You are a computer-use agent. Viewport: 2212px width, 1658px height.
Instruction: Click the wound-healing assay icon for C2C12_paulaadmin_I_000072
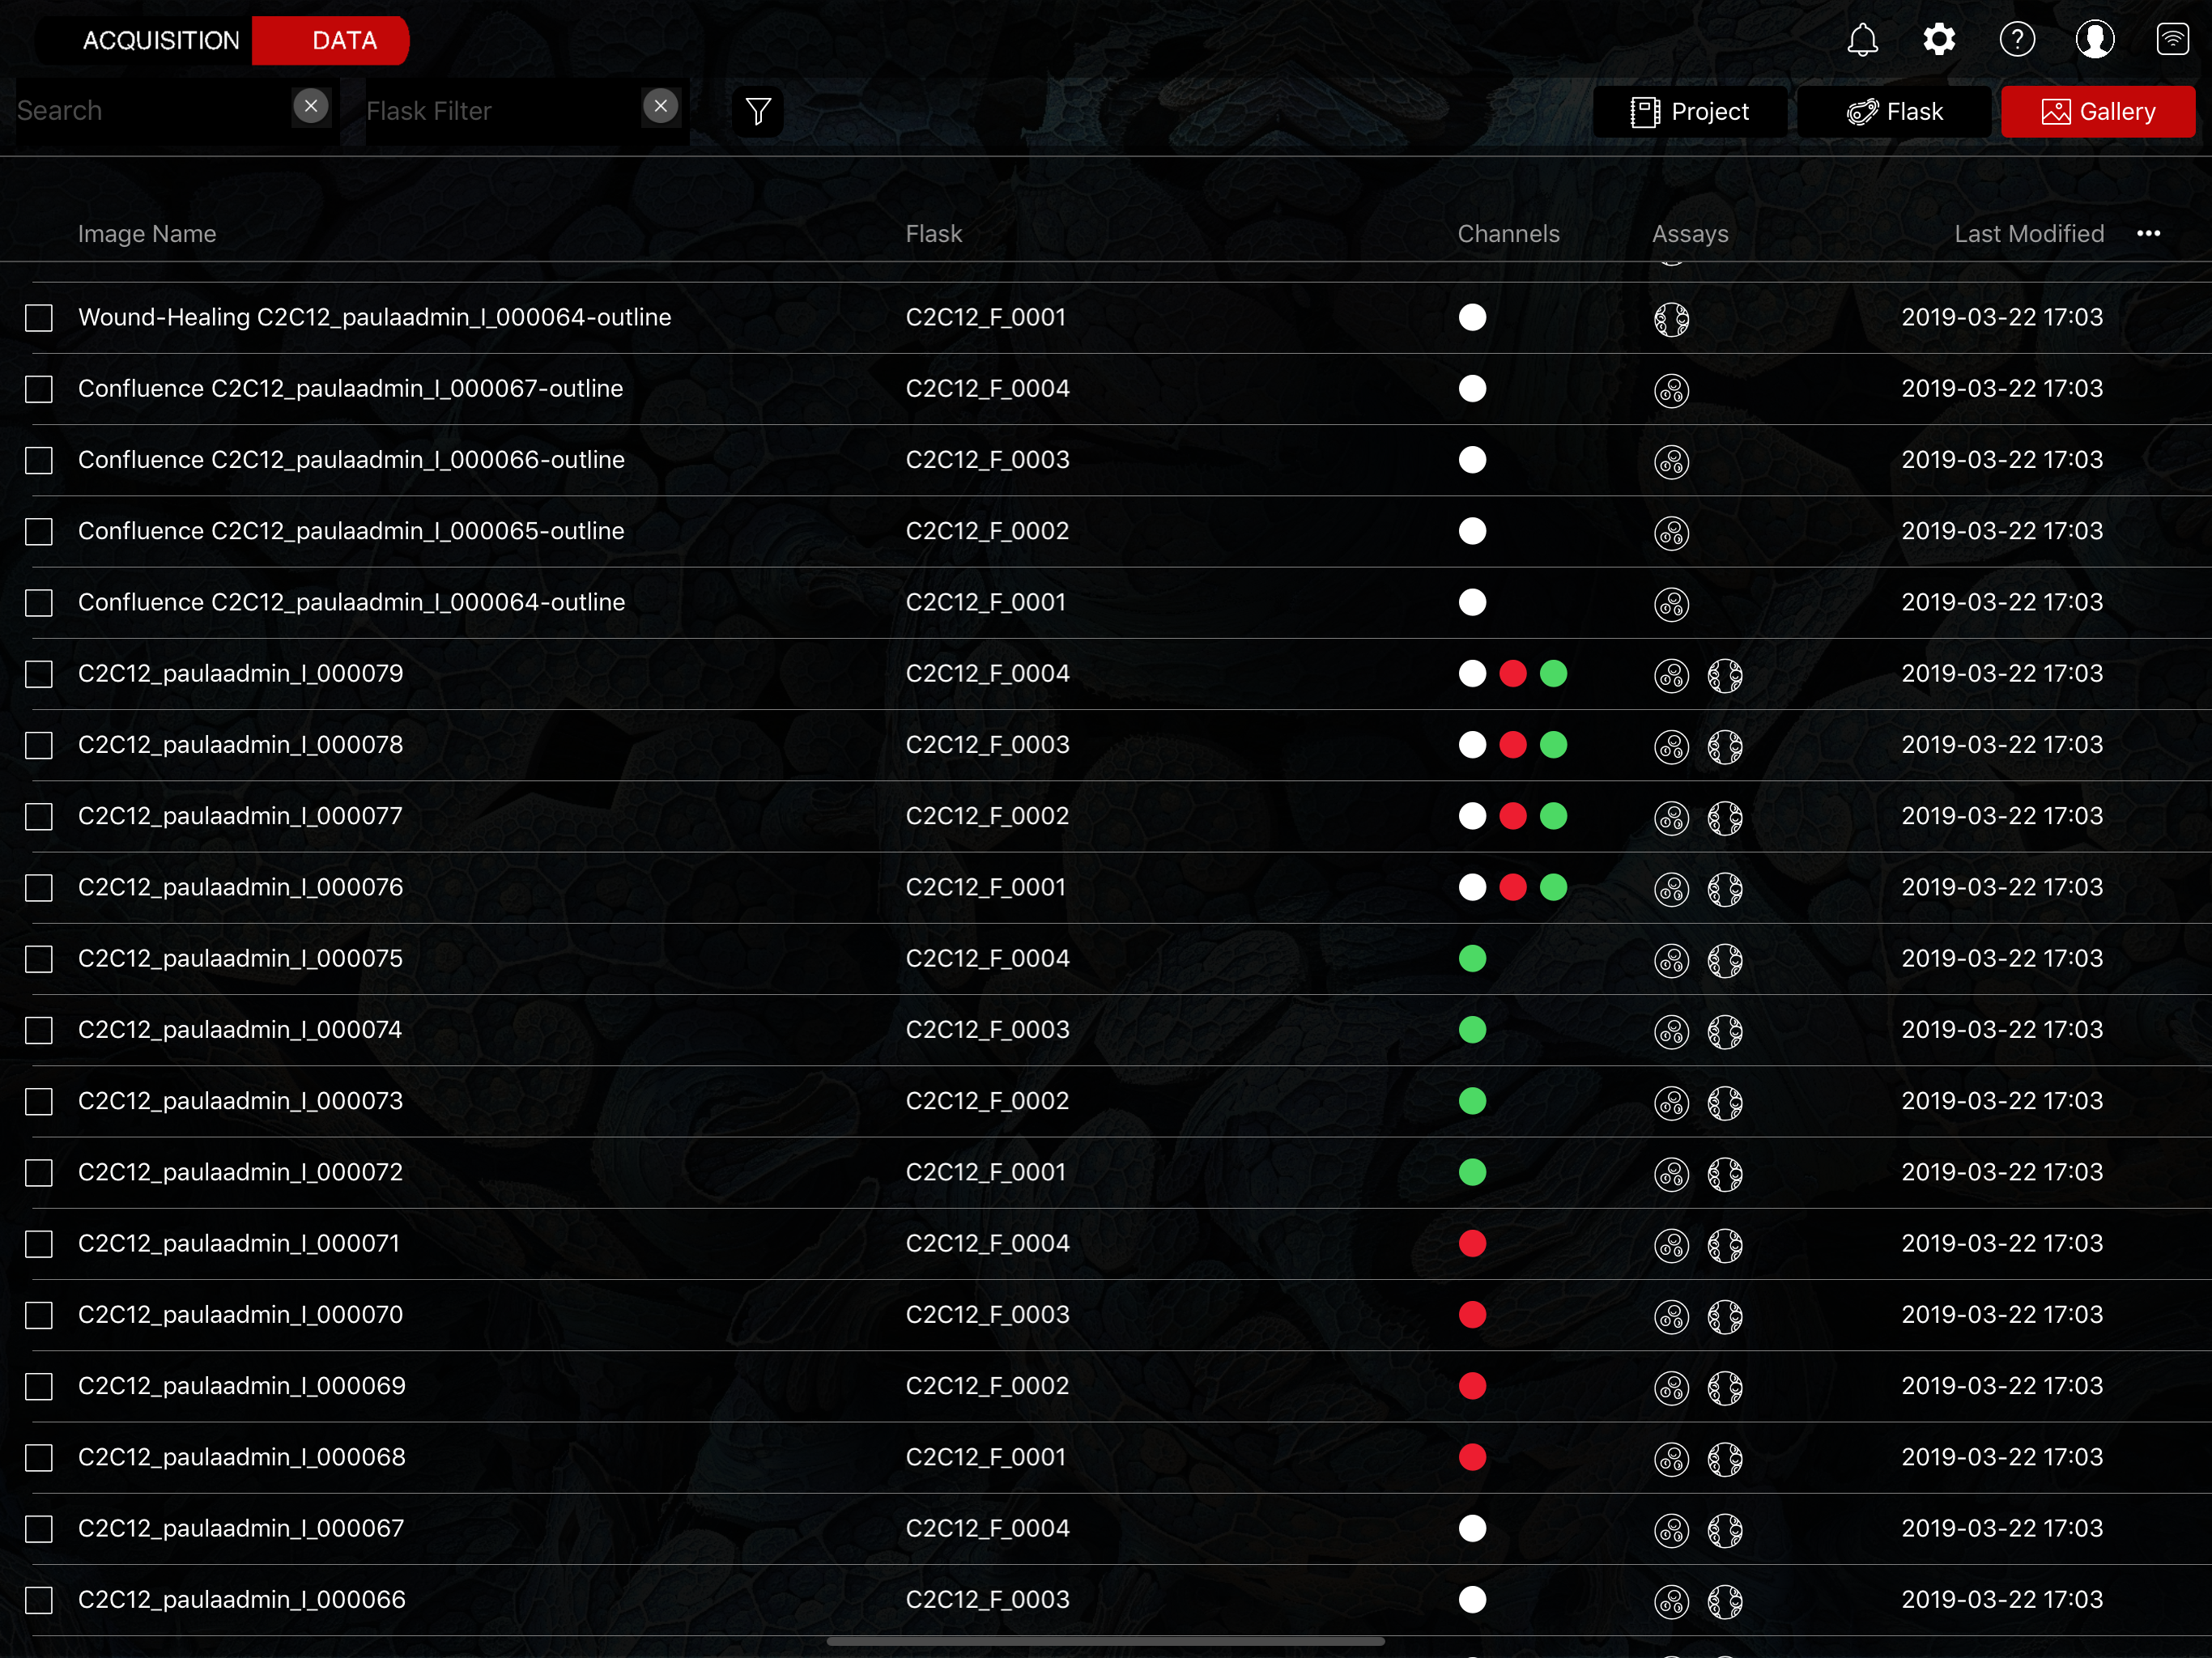pyautogui.click(x=1725, y=1174)
